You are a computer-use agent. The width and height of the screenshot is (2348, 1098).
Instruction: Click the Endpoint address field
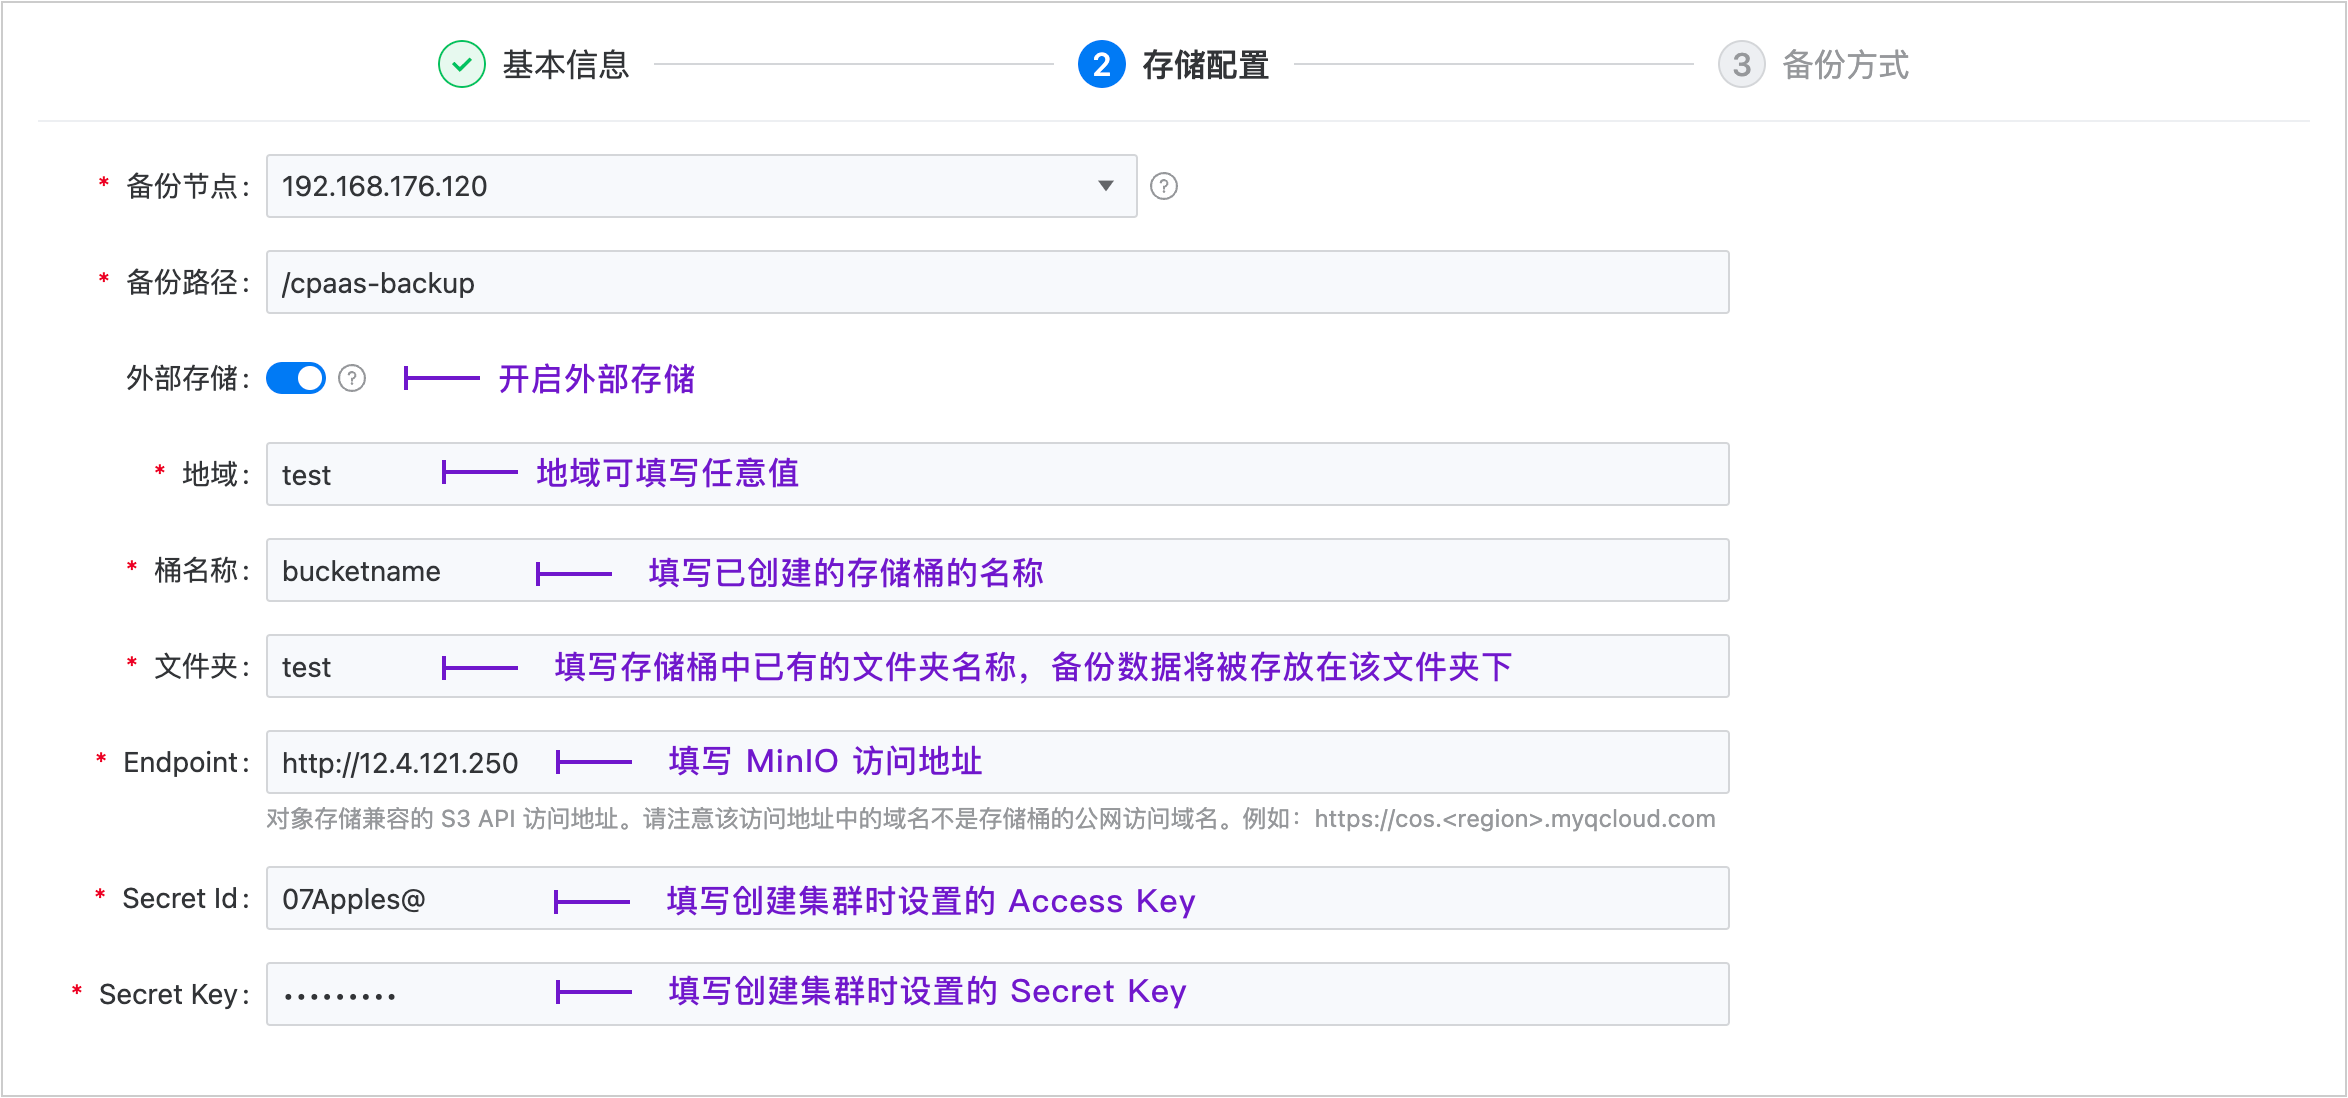(x=1300, y=762)
